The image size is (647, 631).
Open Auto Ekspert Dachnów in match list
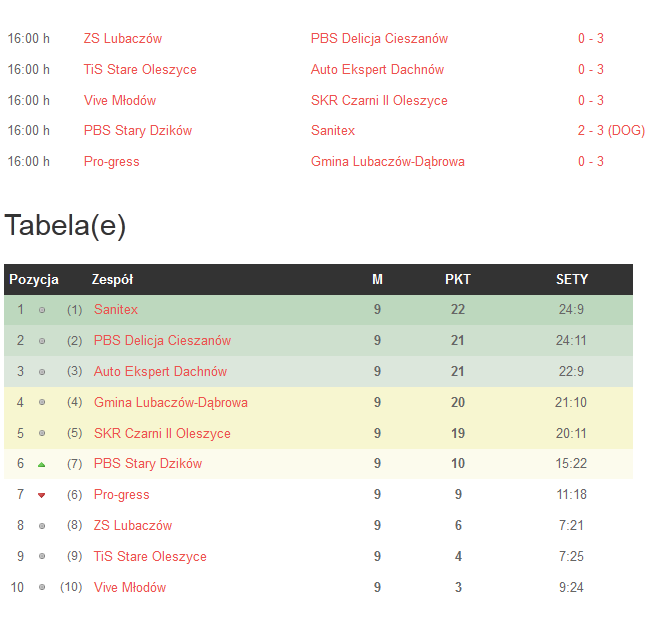[x=377, y=70]
